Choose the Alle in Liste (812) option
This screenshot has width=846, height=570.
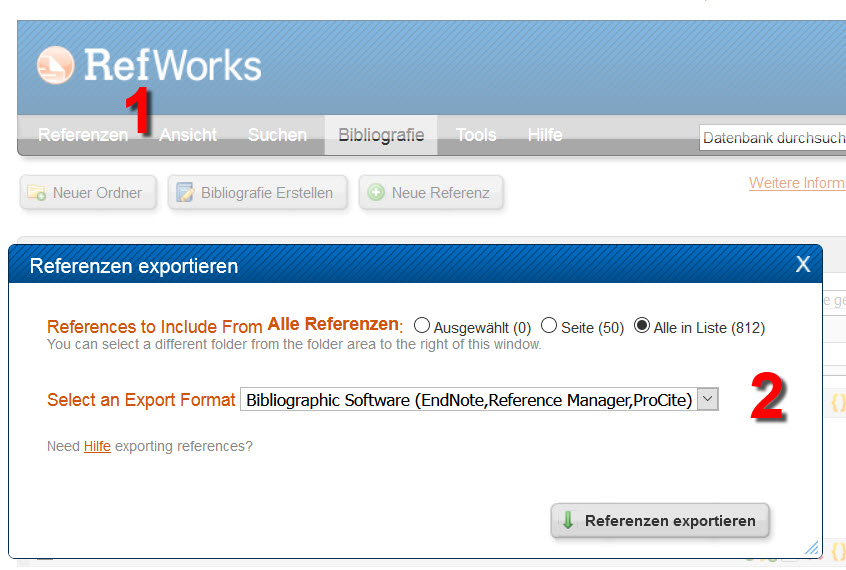click(x=642, y=326)
